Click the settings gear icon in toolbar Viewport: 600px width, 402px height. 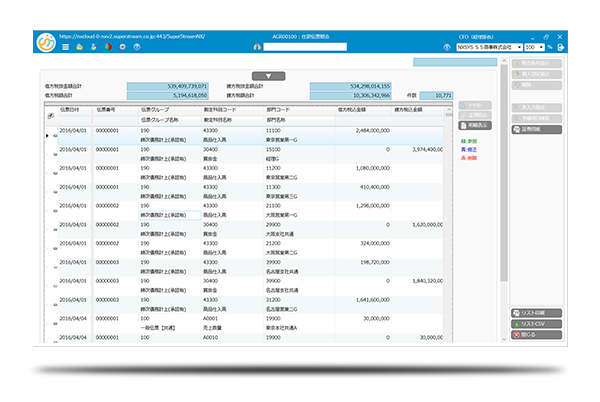(x=121, y=47)
